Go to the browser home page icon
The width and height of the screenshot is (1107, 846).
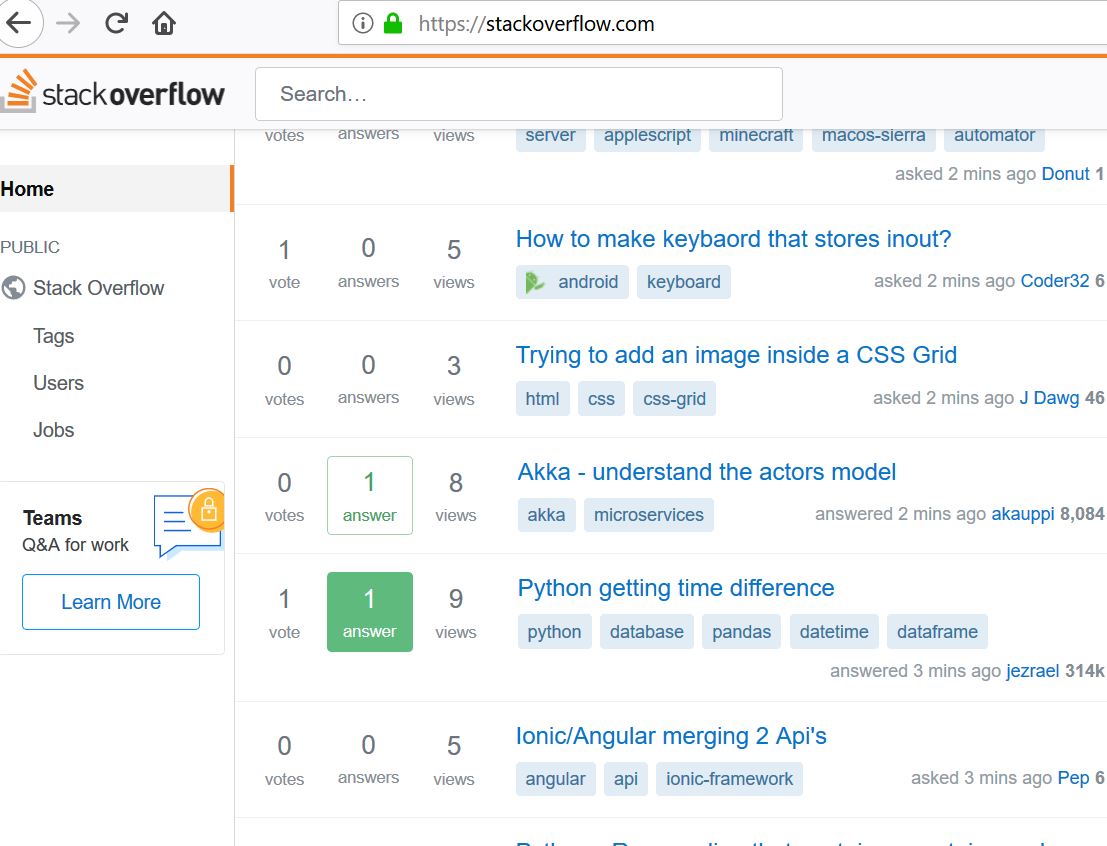(x=164, y=24)
